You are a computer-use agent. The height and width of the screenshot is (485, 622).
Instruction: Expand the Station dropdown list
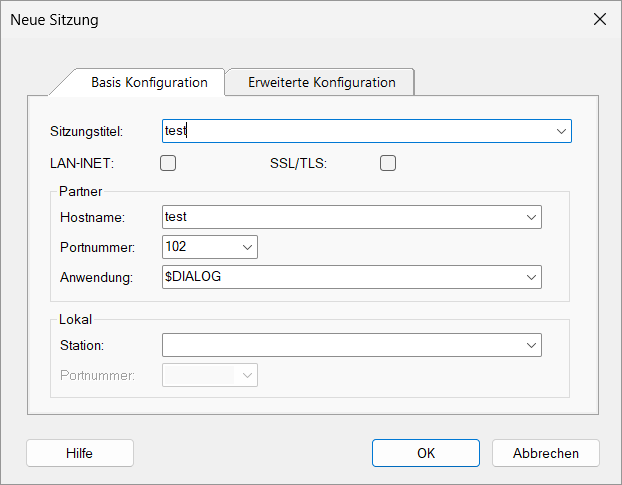530,345
